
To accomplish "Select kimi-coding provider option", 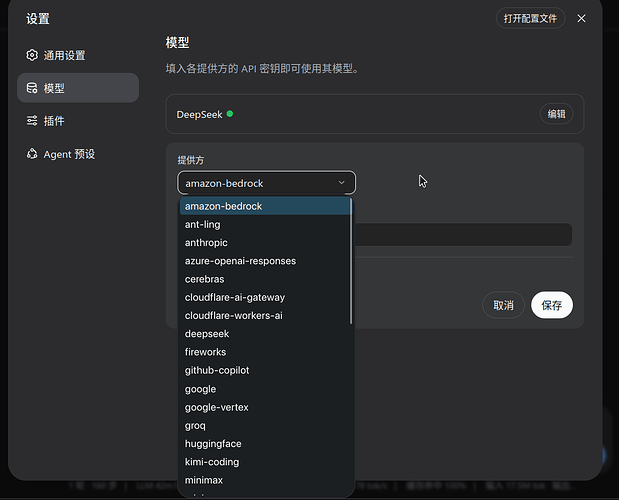I will point(265,462).
